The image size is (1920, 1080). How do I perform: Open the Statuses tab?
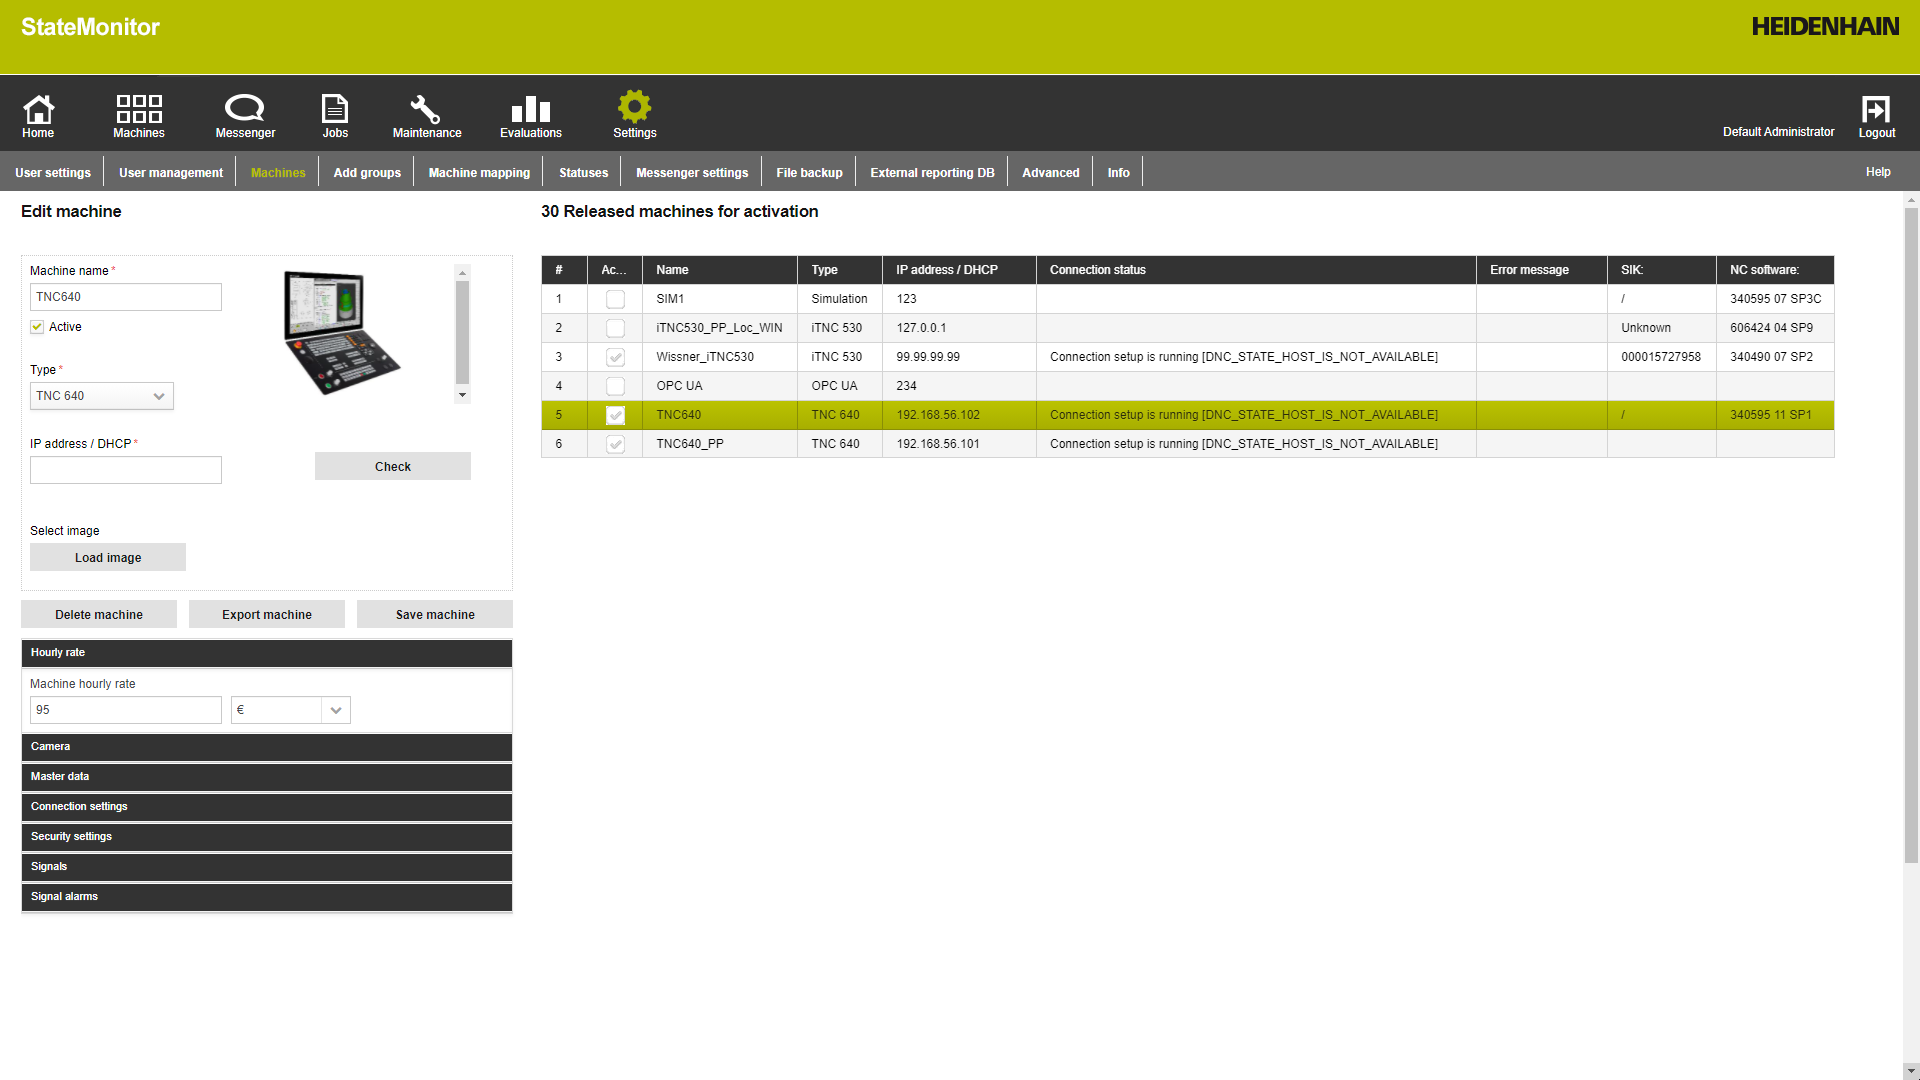(583, 172)
